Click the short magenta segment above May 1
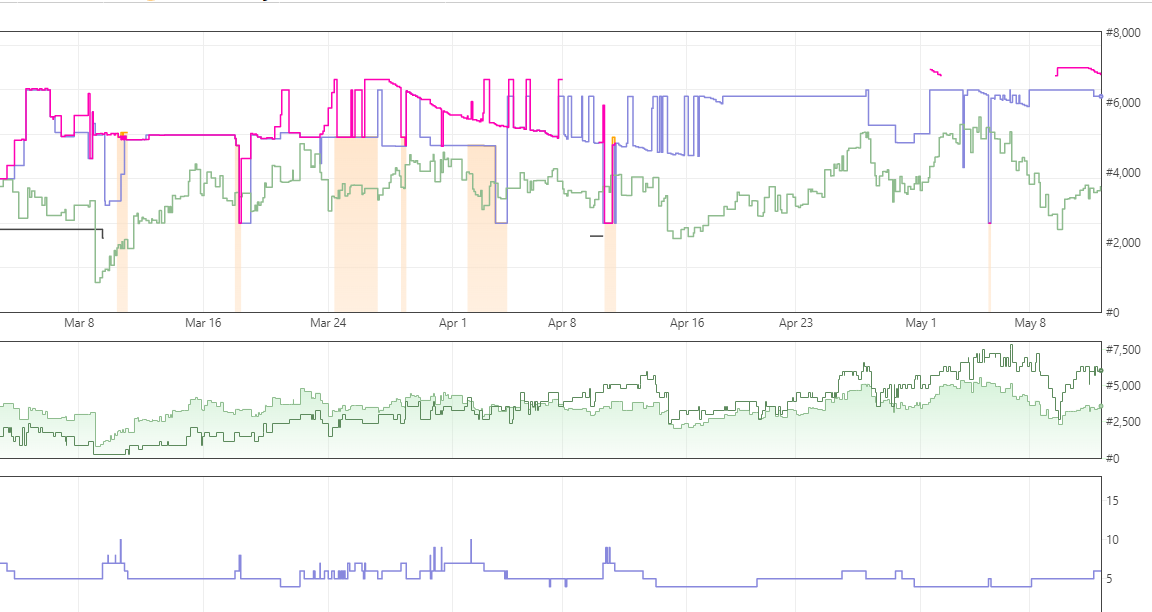This screenshot has height=612, width=1152. coord(935,72)
